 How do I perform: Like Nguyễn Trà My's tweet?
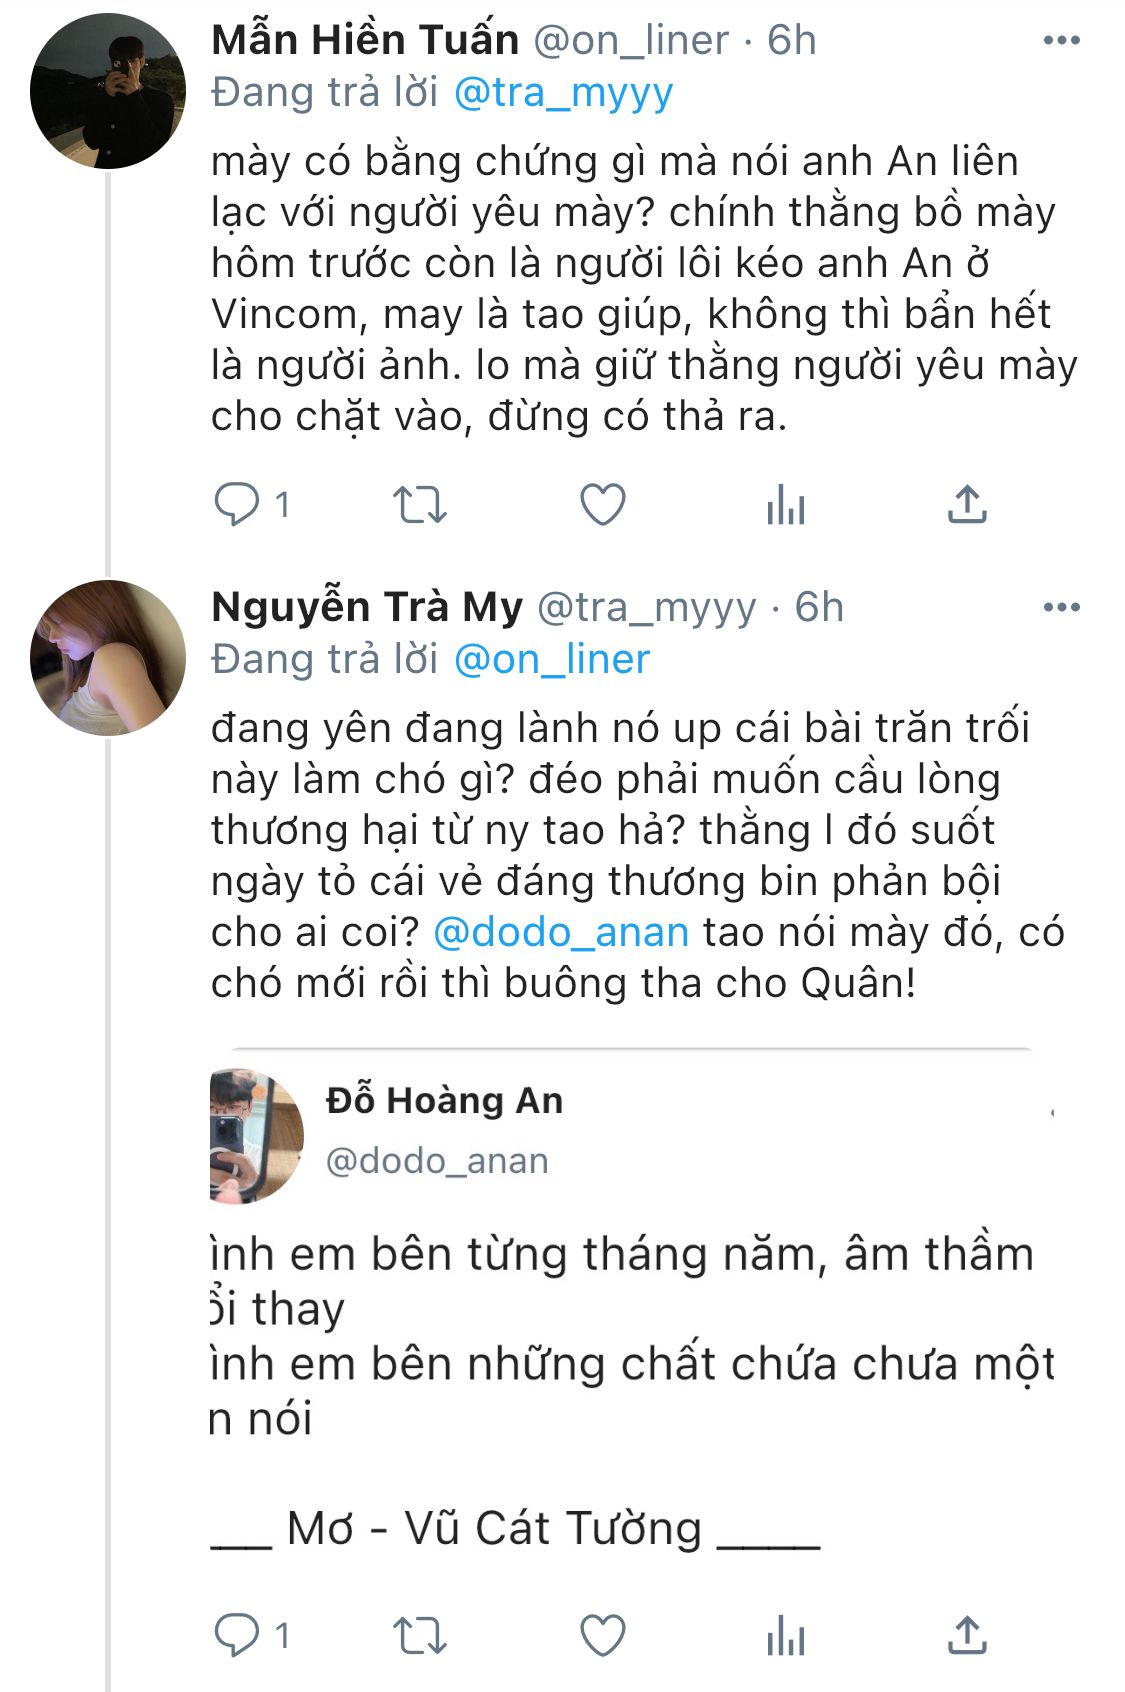click(603, 1636)
